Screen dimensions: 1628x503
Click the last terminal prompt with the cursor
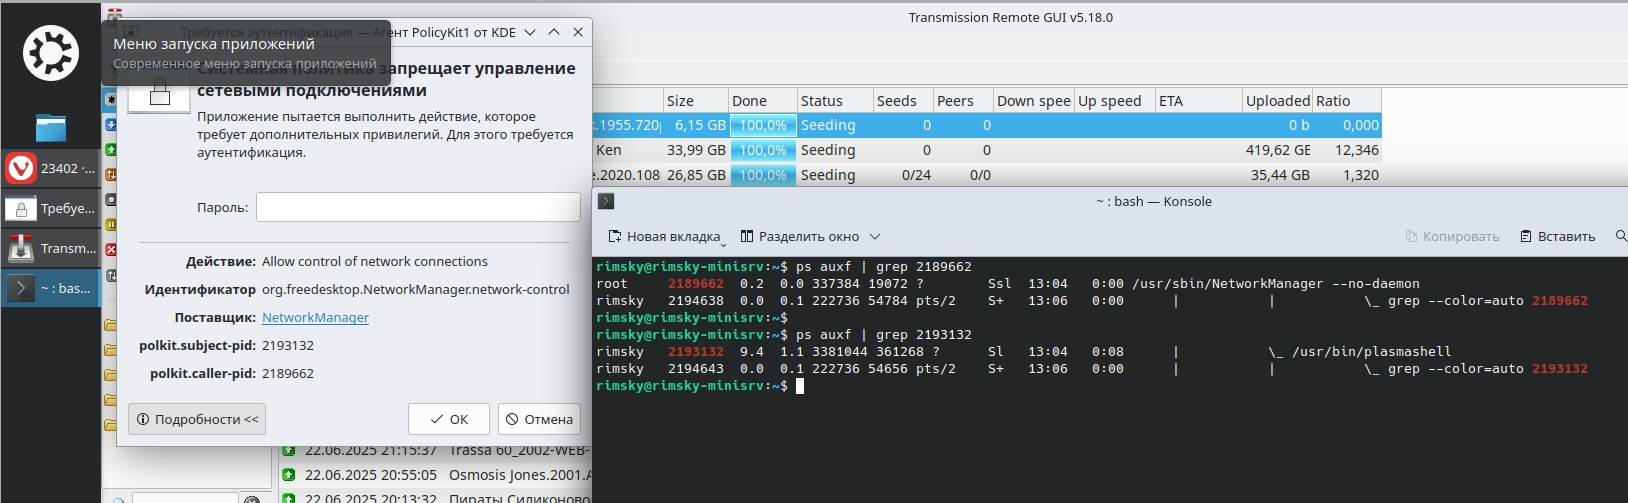[x=699, y=386]
